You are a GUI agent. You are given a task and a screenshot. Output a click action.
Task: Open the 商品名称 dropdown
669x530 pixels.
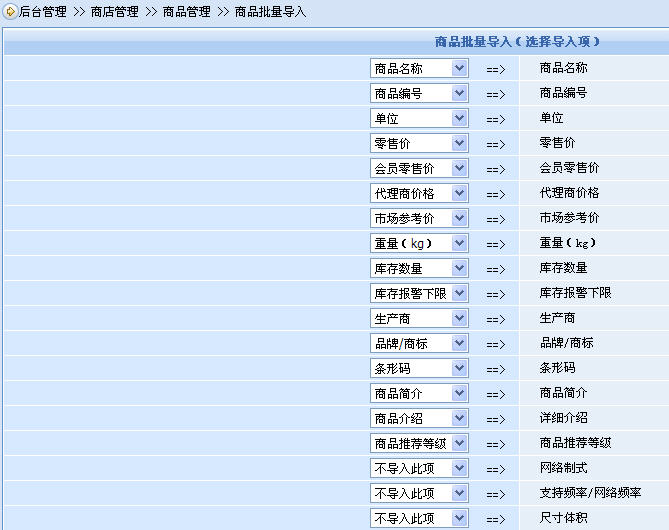point(418,68)
